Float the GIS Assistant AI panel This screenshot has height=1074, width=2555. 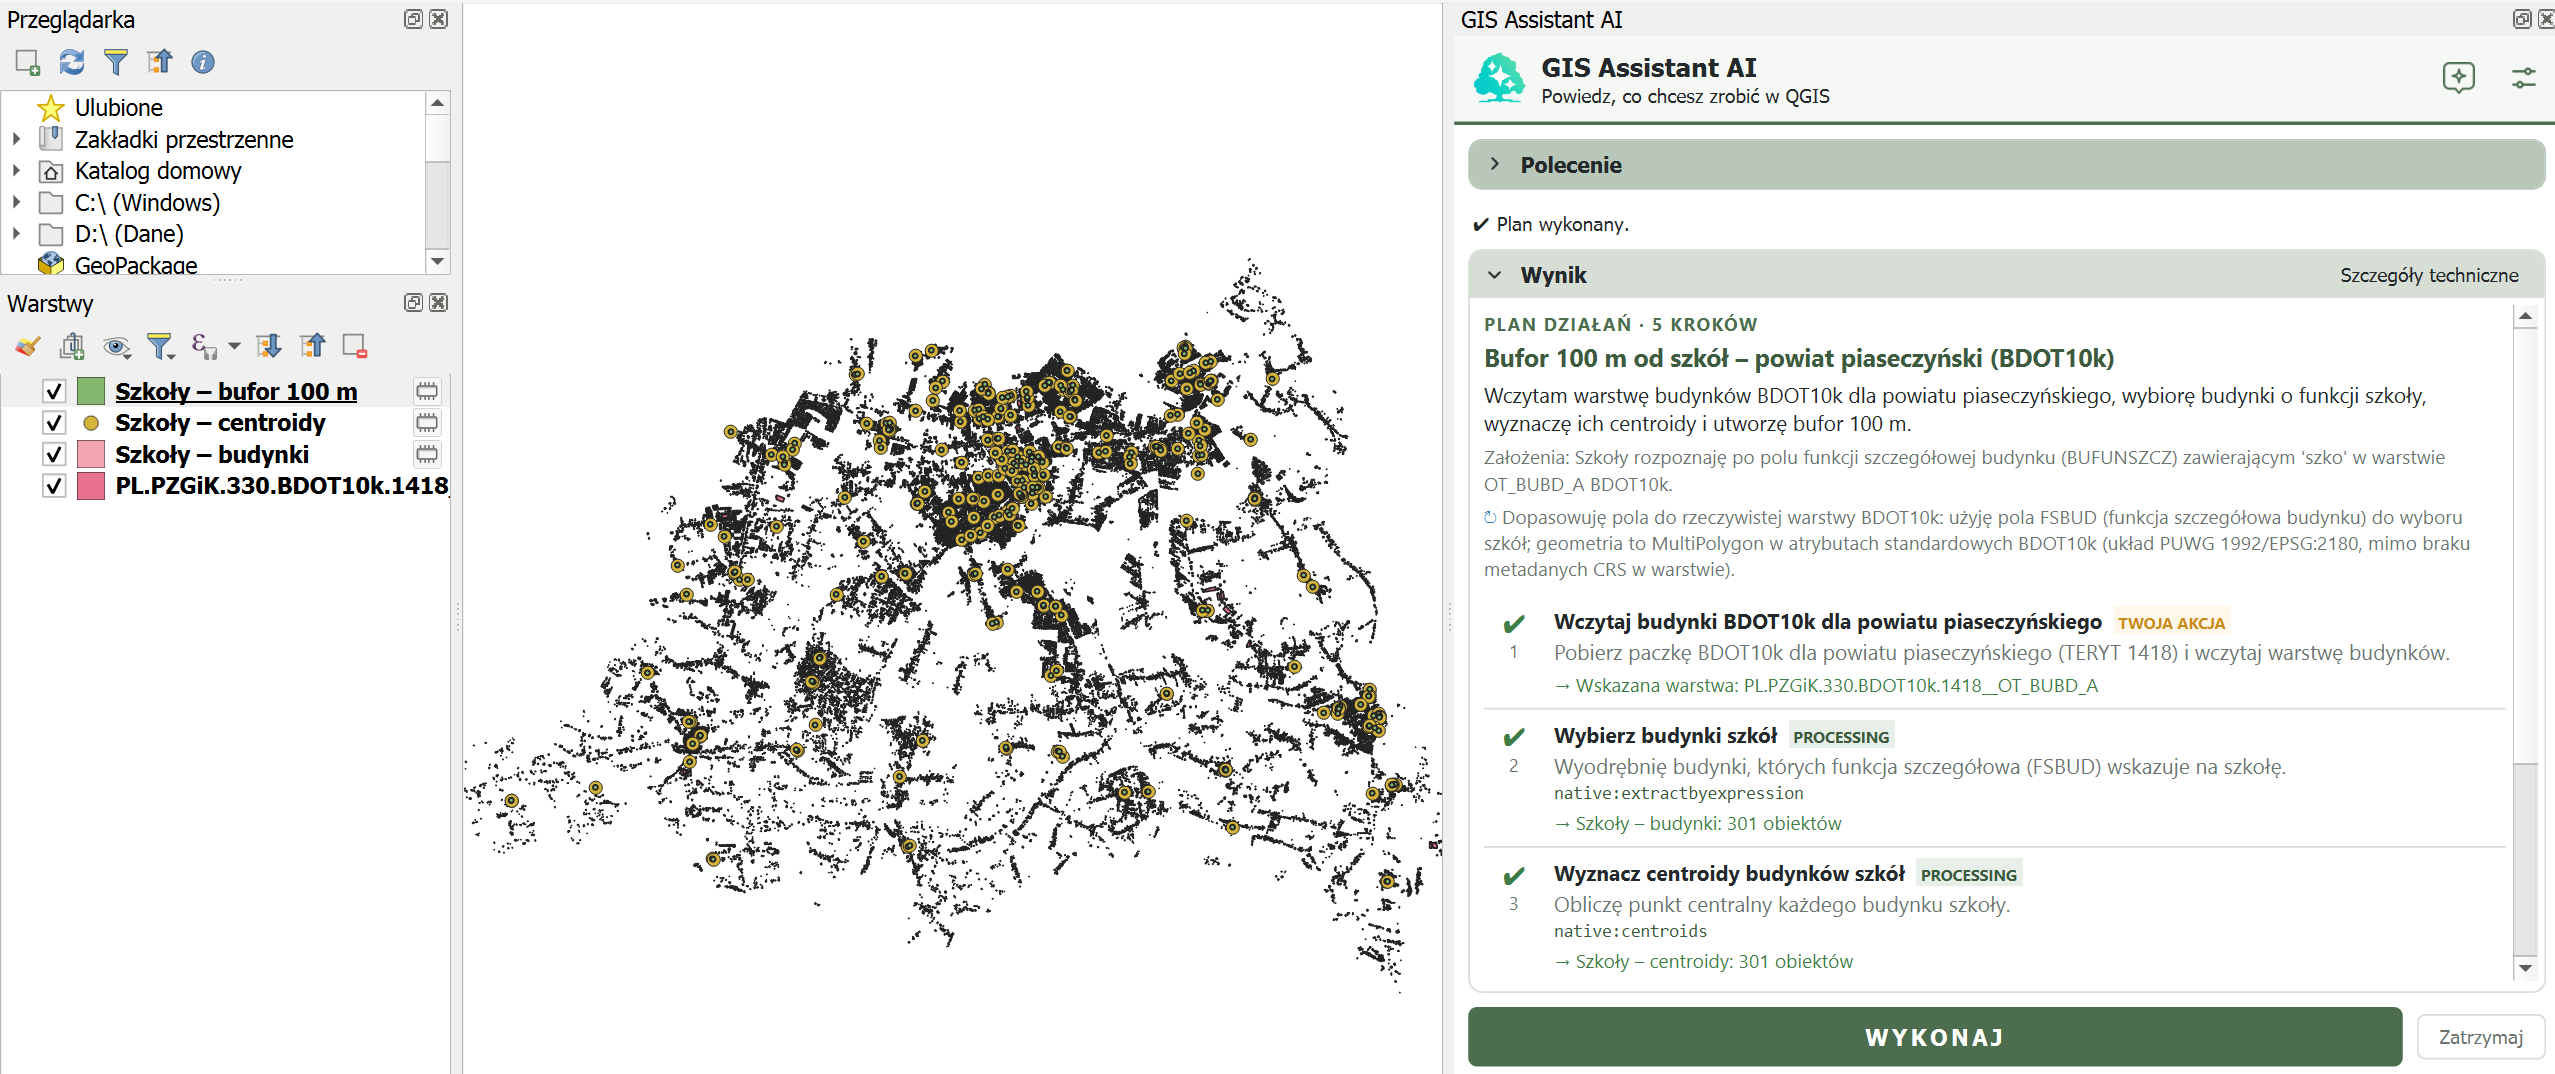coord(2522,19)
